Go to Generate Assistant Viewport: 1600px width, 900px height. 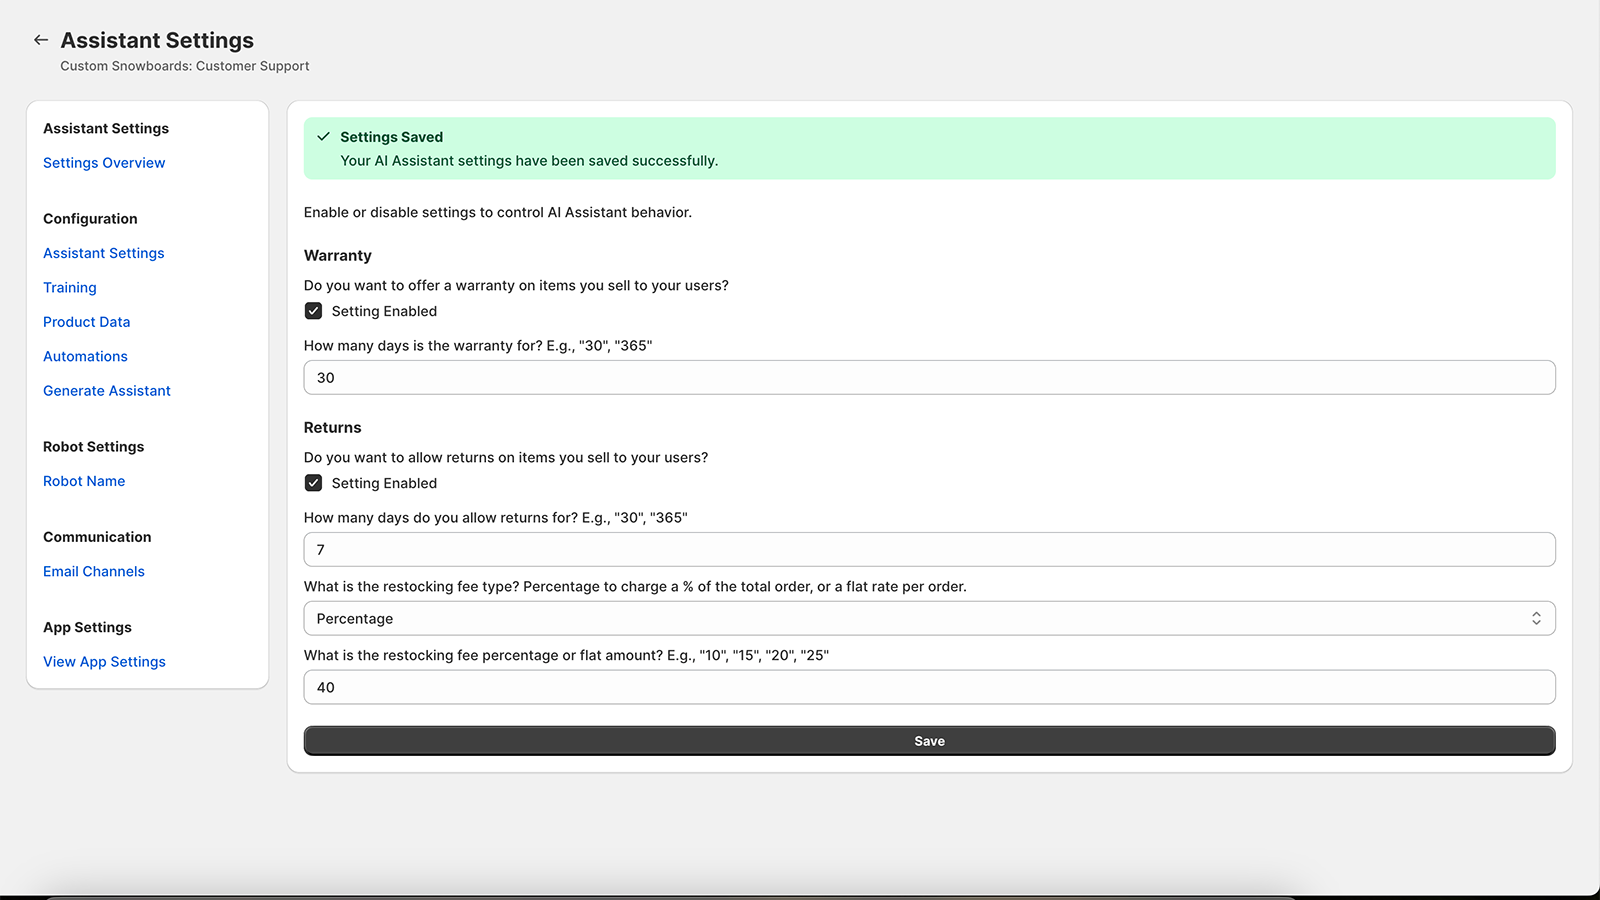106,390
